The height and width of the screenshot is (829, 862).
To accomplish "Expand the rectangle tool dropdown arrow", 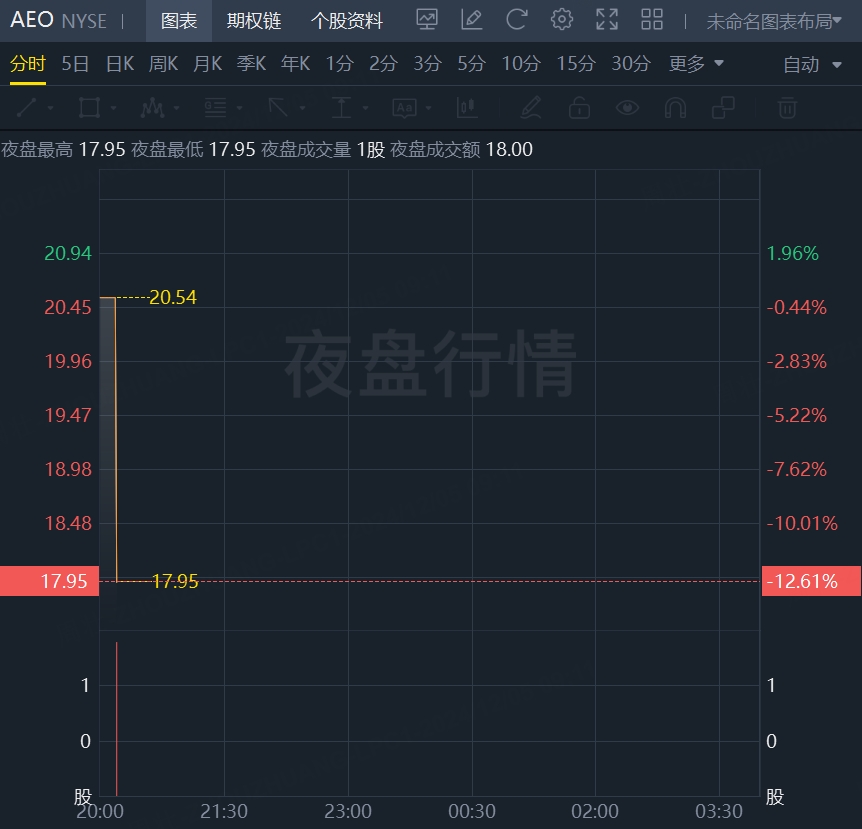I will (113, 108).
